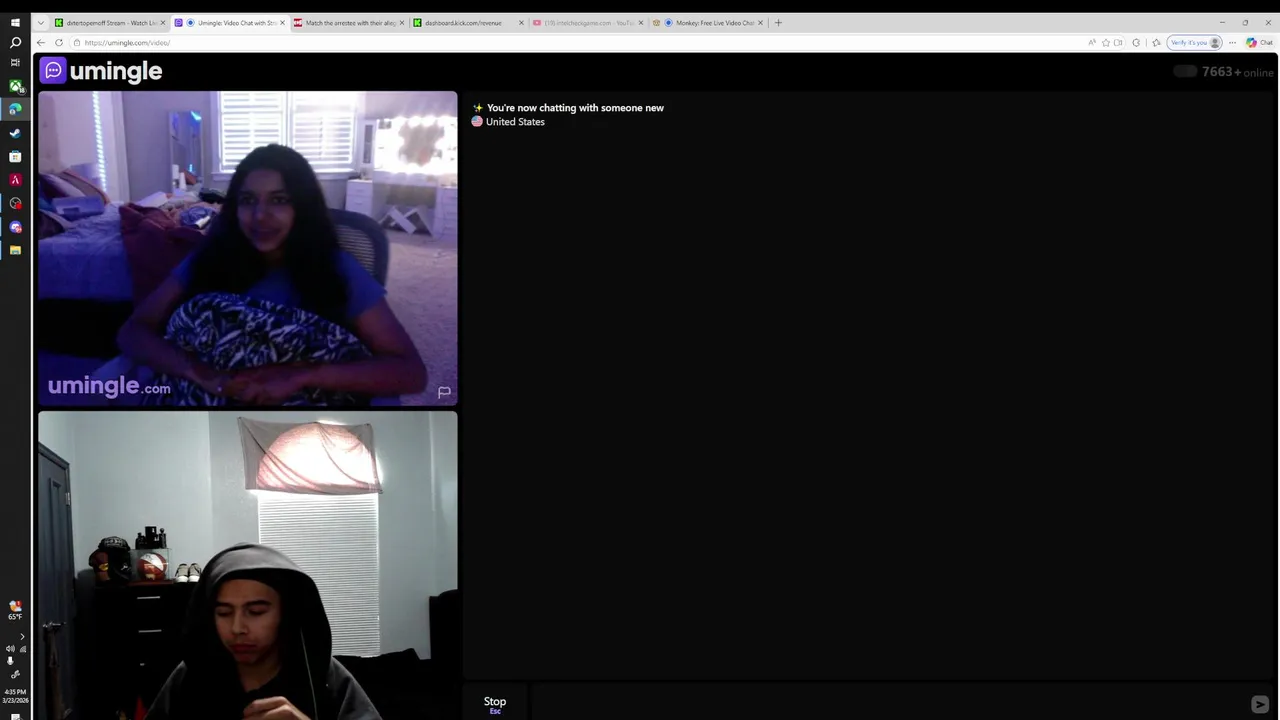
Task: Open the Read aloud option in the address bar
Action: (1092, 43)
